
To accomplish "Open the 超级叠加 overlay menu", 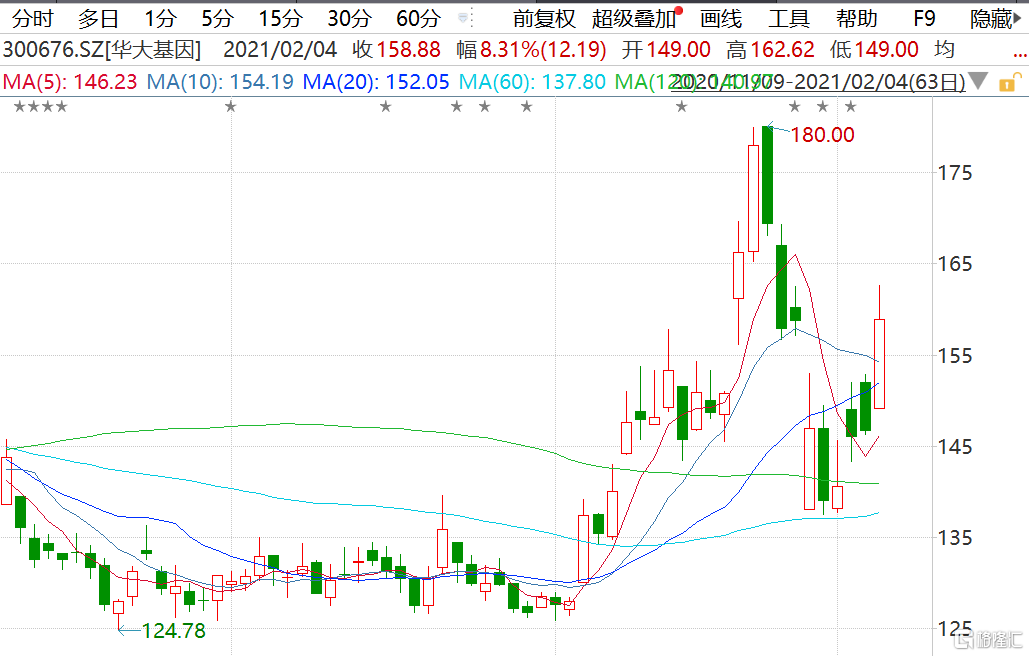I will 633,18.
